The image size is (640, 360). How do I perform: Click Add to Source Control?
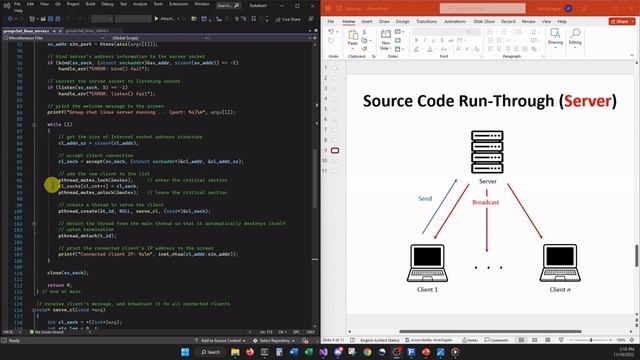[220, 340]
